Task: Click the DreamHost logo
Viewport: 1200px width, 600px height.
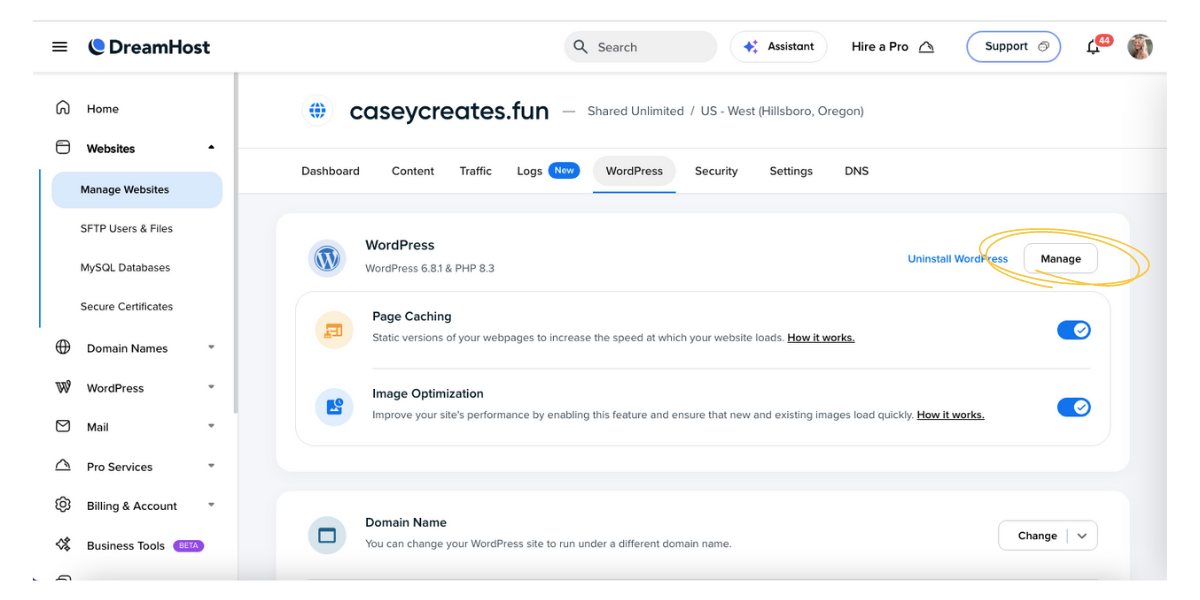Action: pyautogui.click(x=149, y=47)
